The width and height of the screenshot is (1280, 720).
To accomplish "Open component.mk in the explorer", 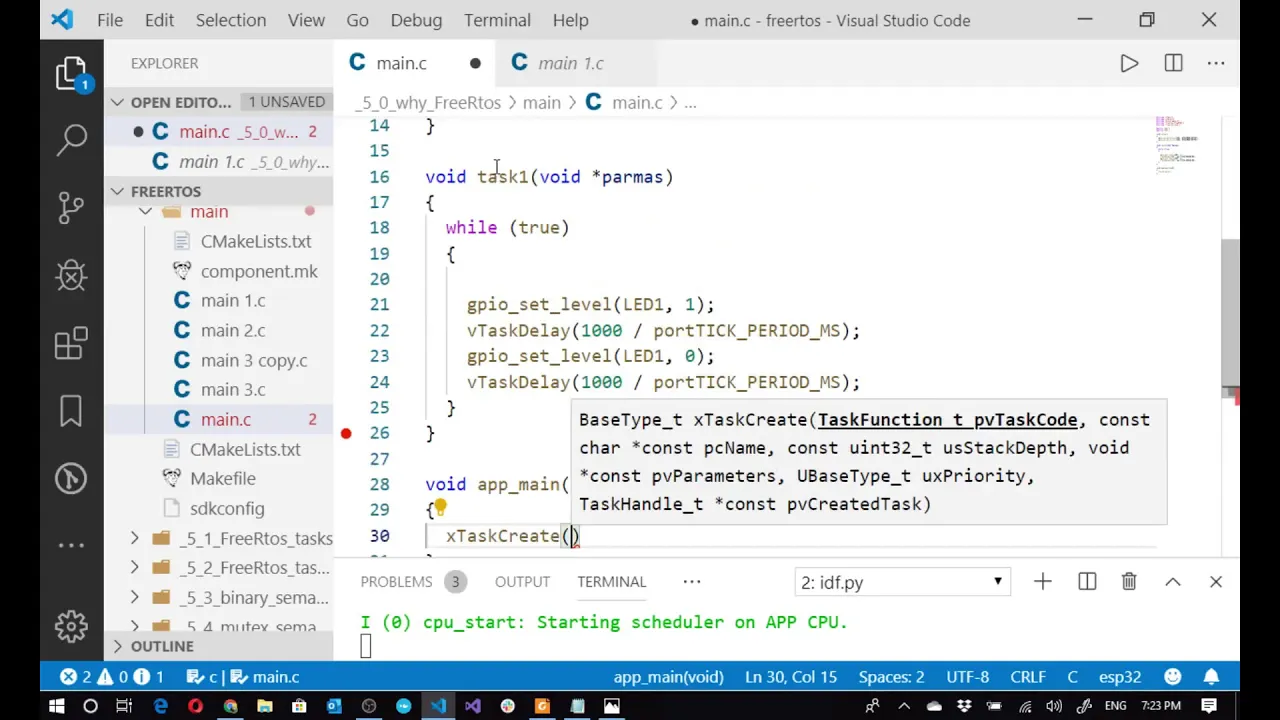I will tap(218, 271).
